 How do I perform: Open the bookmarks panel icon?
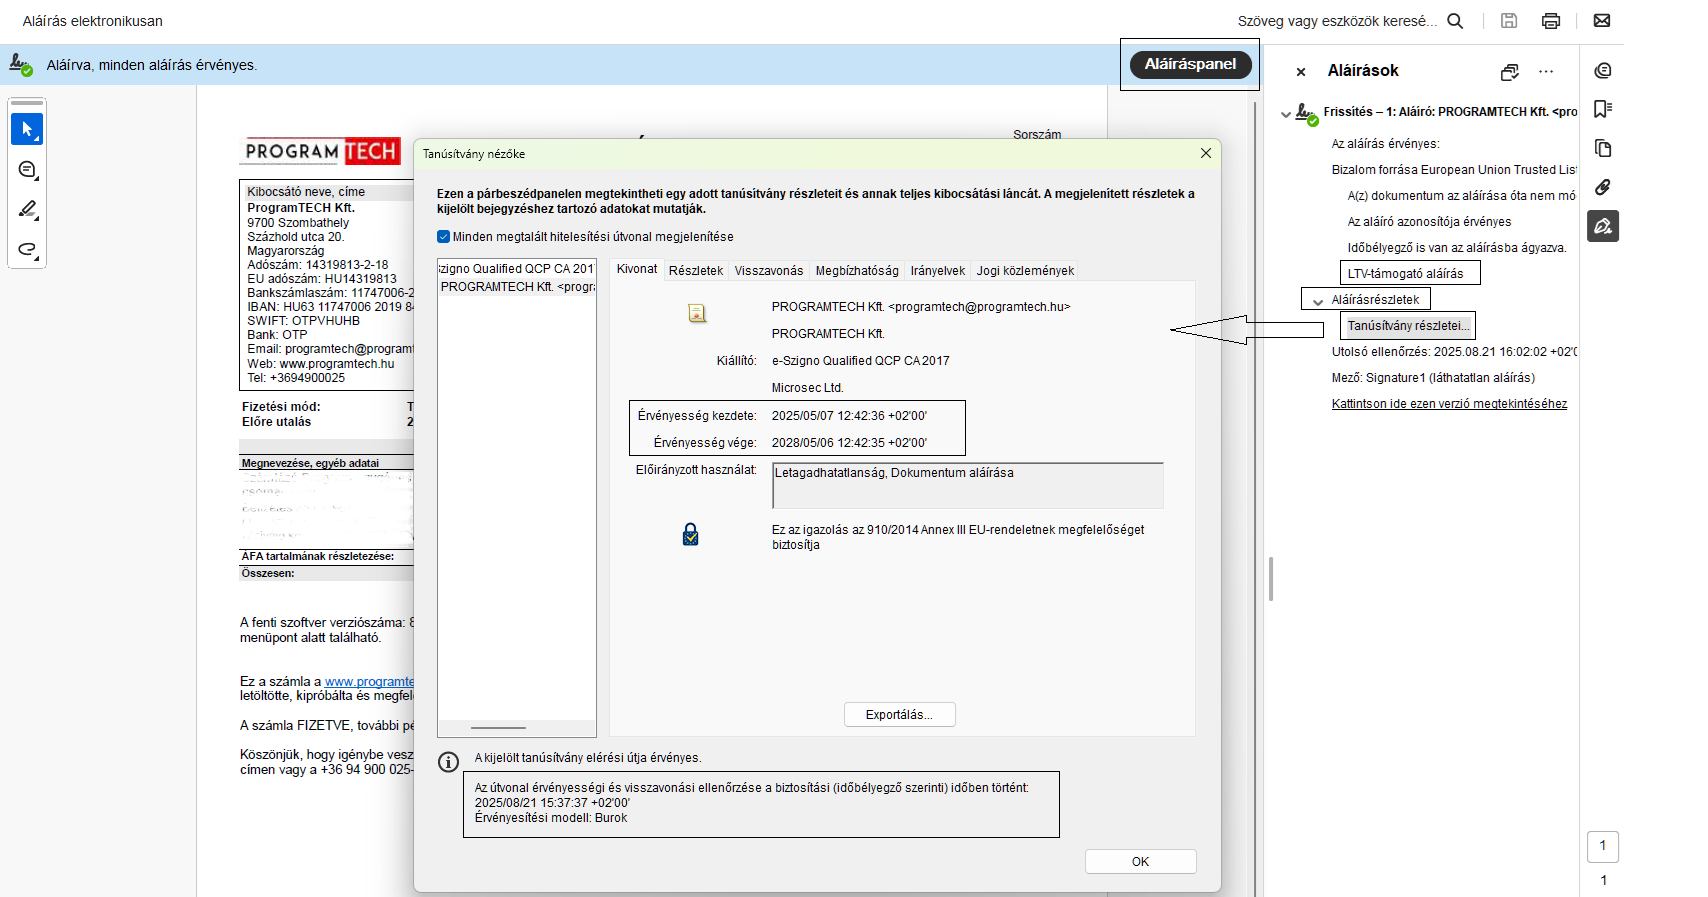pos(1603,109)
